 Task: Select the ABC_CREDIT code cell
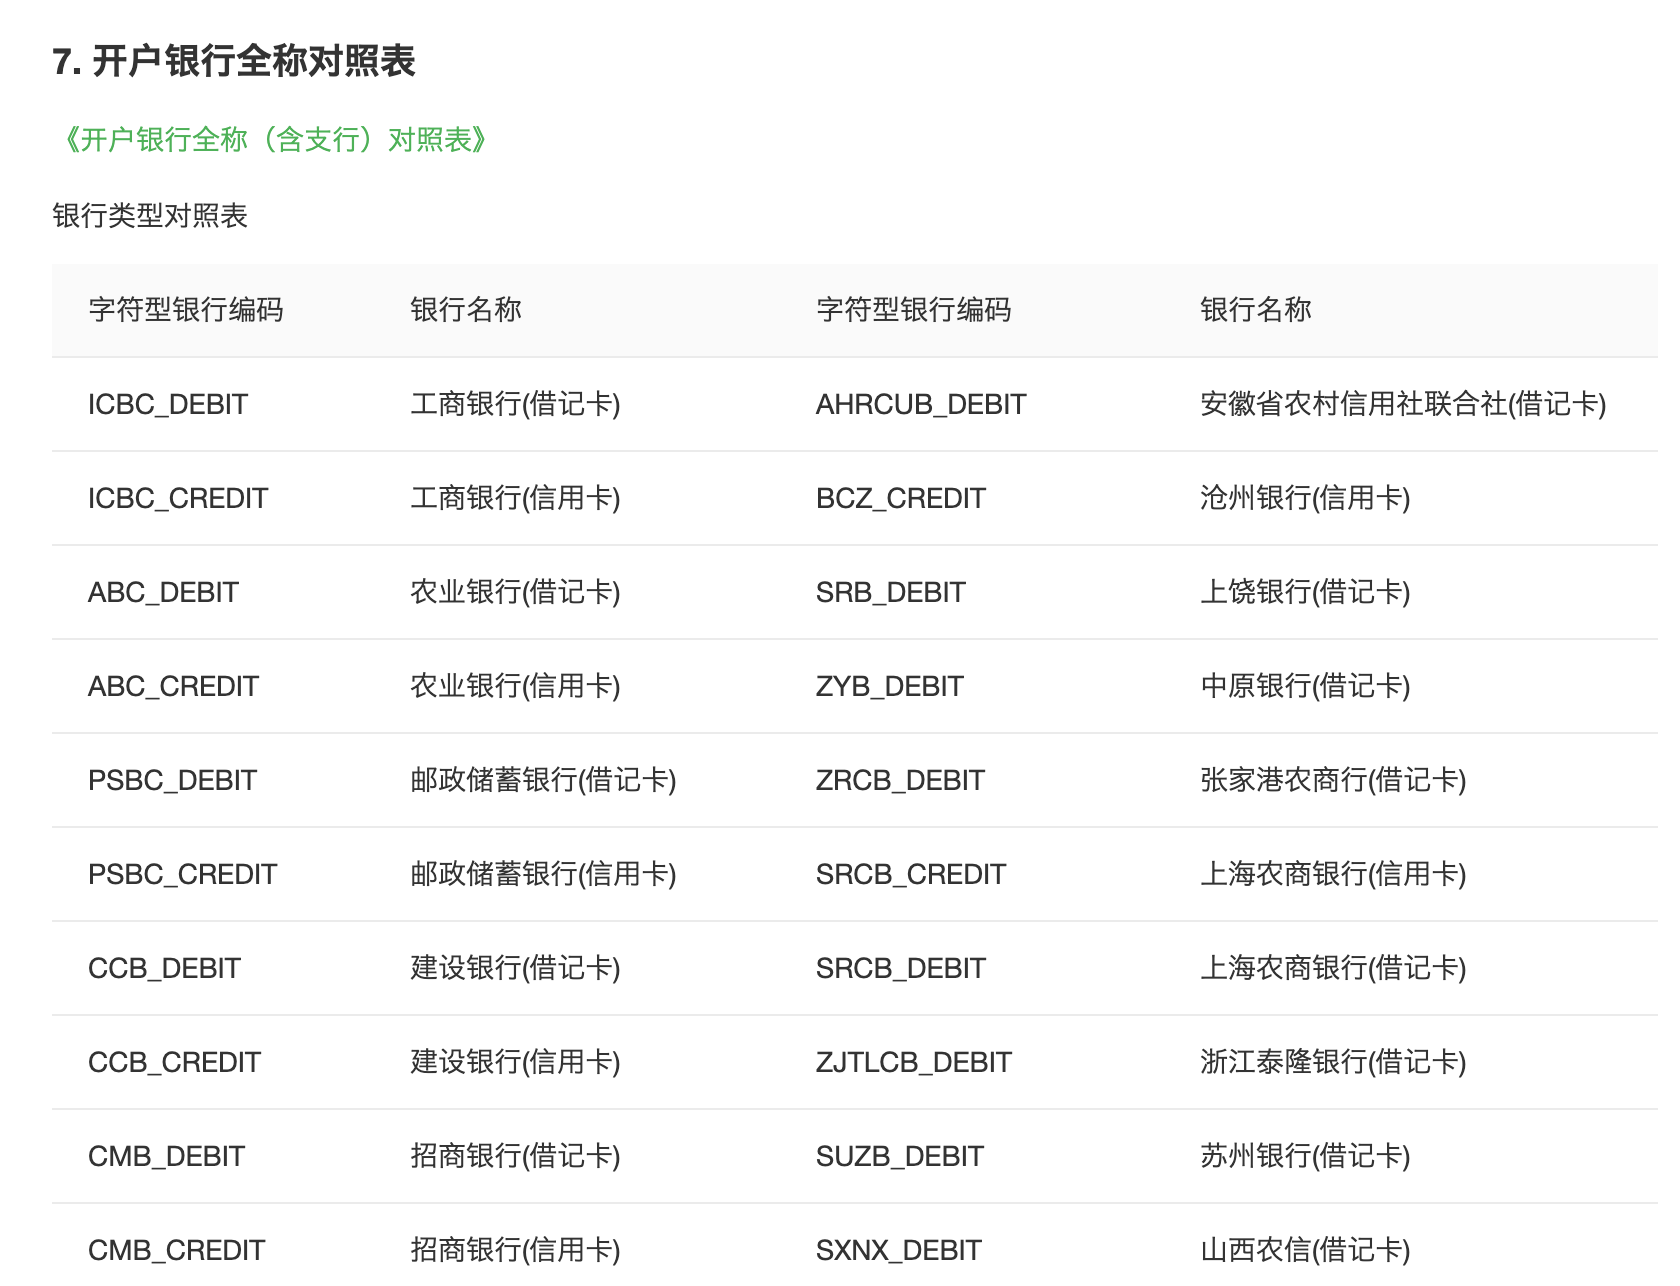click(173, 686)
